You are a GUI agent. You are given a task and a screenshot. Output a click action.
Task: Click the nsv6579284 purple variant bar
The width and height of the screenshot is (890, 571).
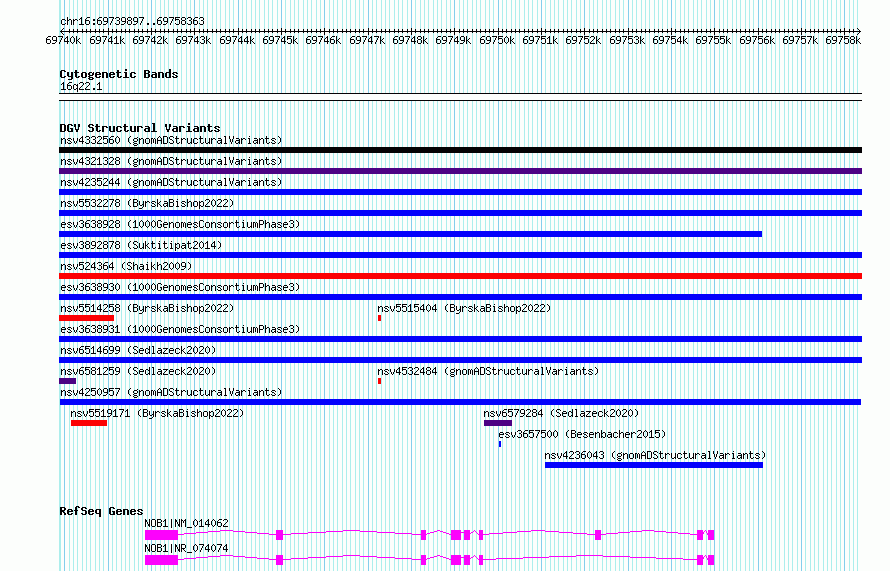[498, 423]
